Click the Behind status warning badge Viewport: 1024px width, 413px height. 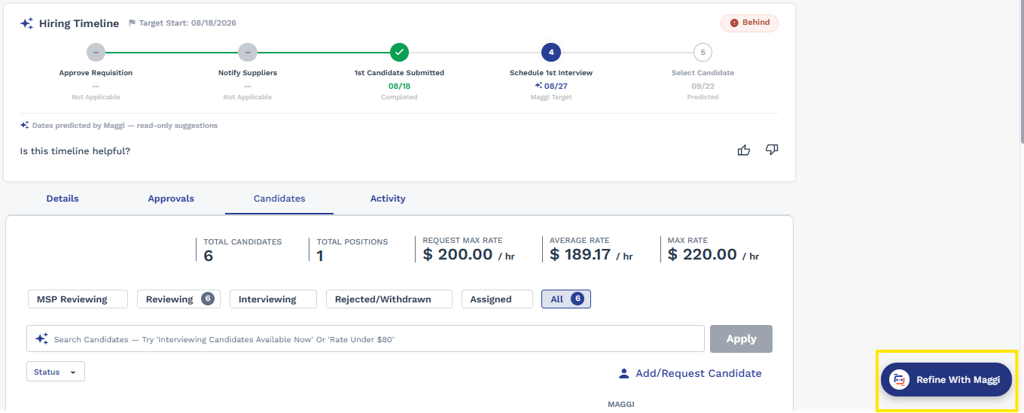click(749, 23)
